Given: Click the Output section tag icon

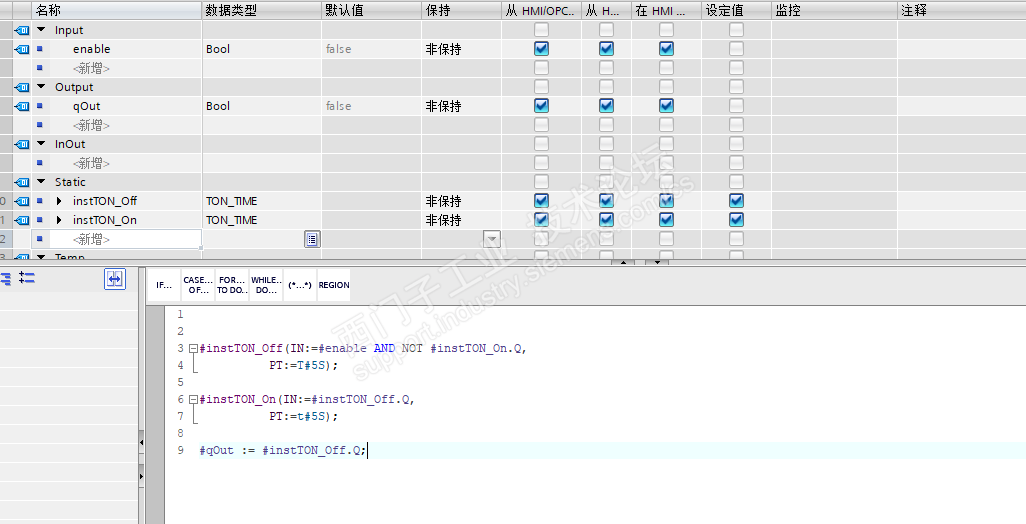Looking at the screenshot, I should (22, 88).
